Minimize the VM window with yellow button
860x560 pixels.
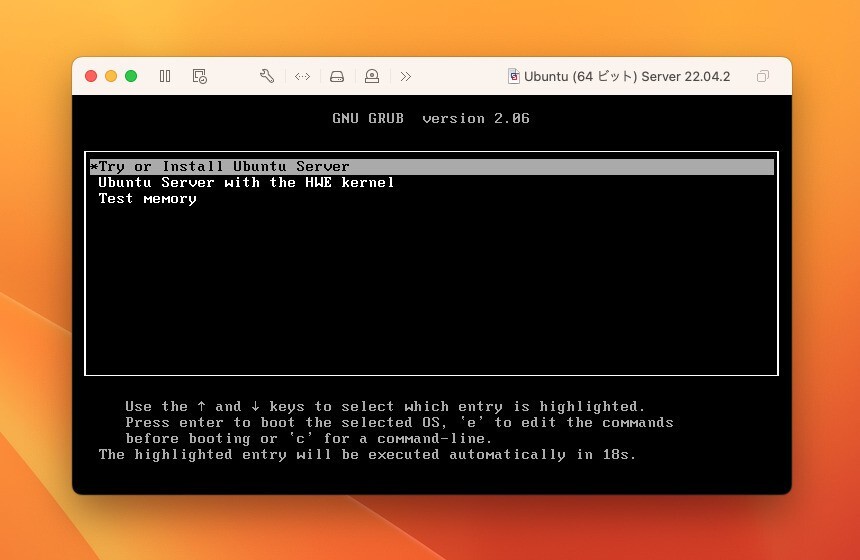point(111,76)
